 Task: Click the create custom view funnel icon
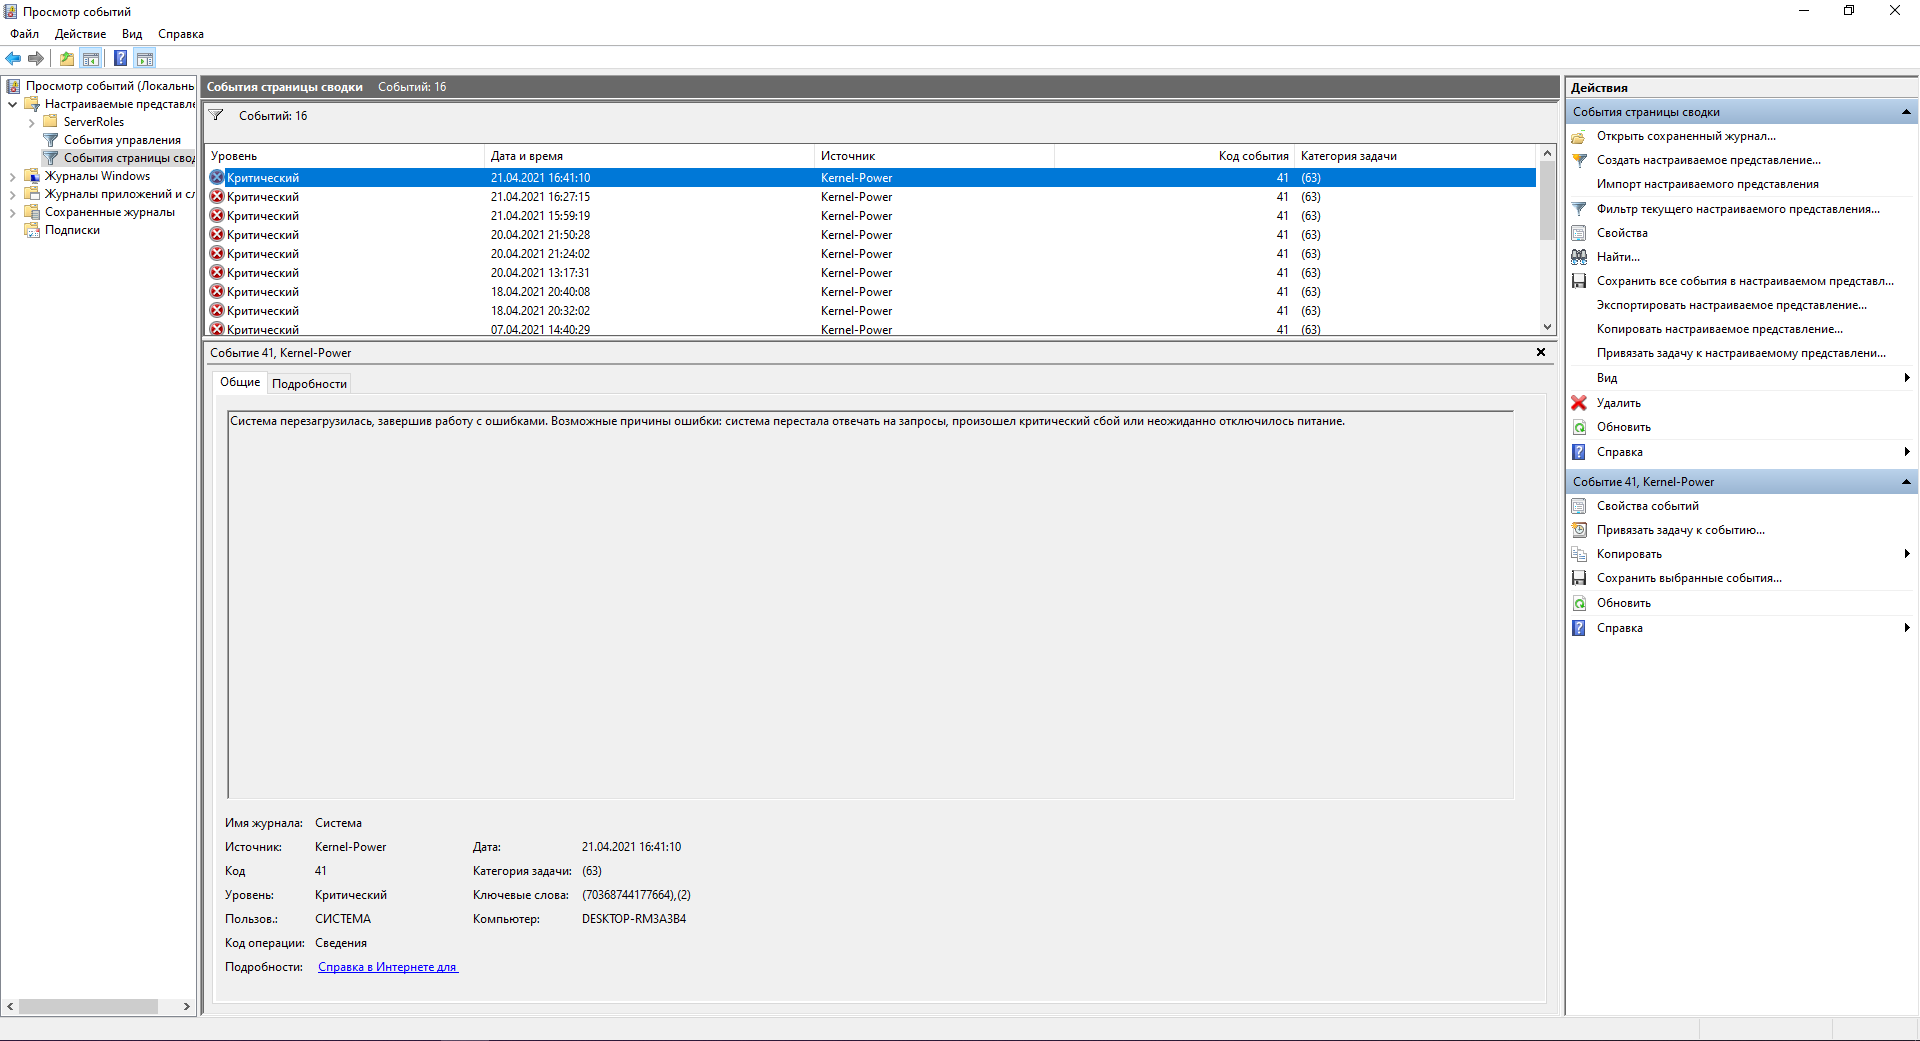tap(1579, 160)
